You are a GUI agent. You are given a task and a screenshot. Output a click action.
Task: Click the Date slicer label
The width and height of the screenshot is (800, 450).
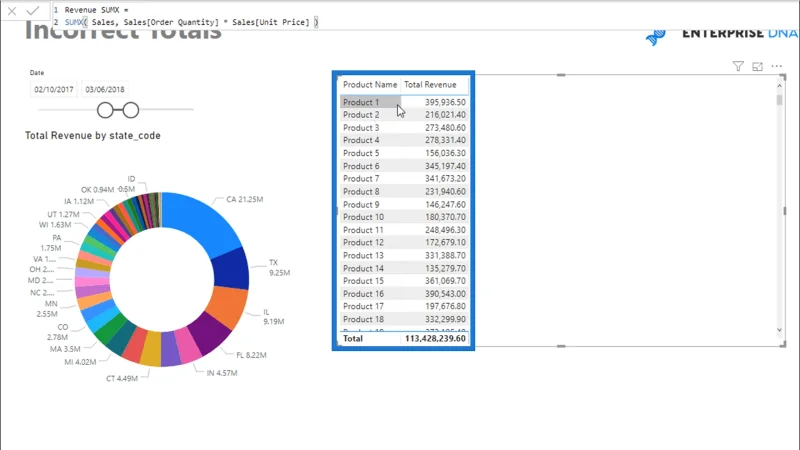[x=37, y=72]
